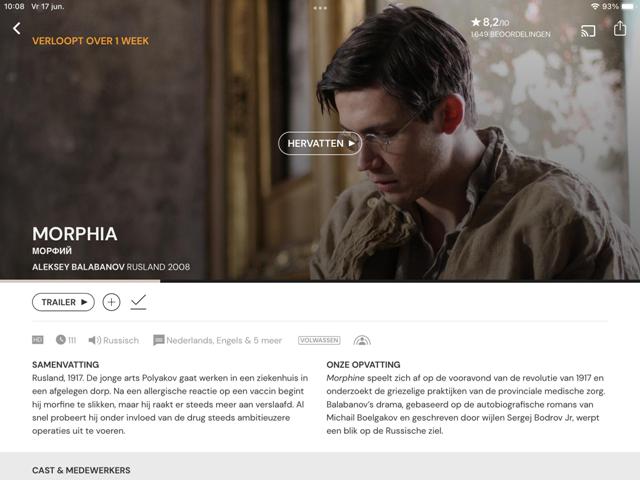Screen dimensions: 640x480
Task: Tap the Cast to screen icon
Action: 588,31
